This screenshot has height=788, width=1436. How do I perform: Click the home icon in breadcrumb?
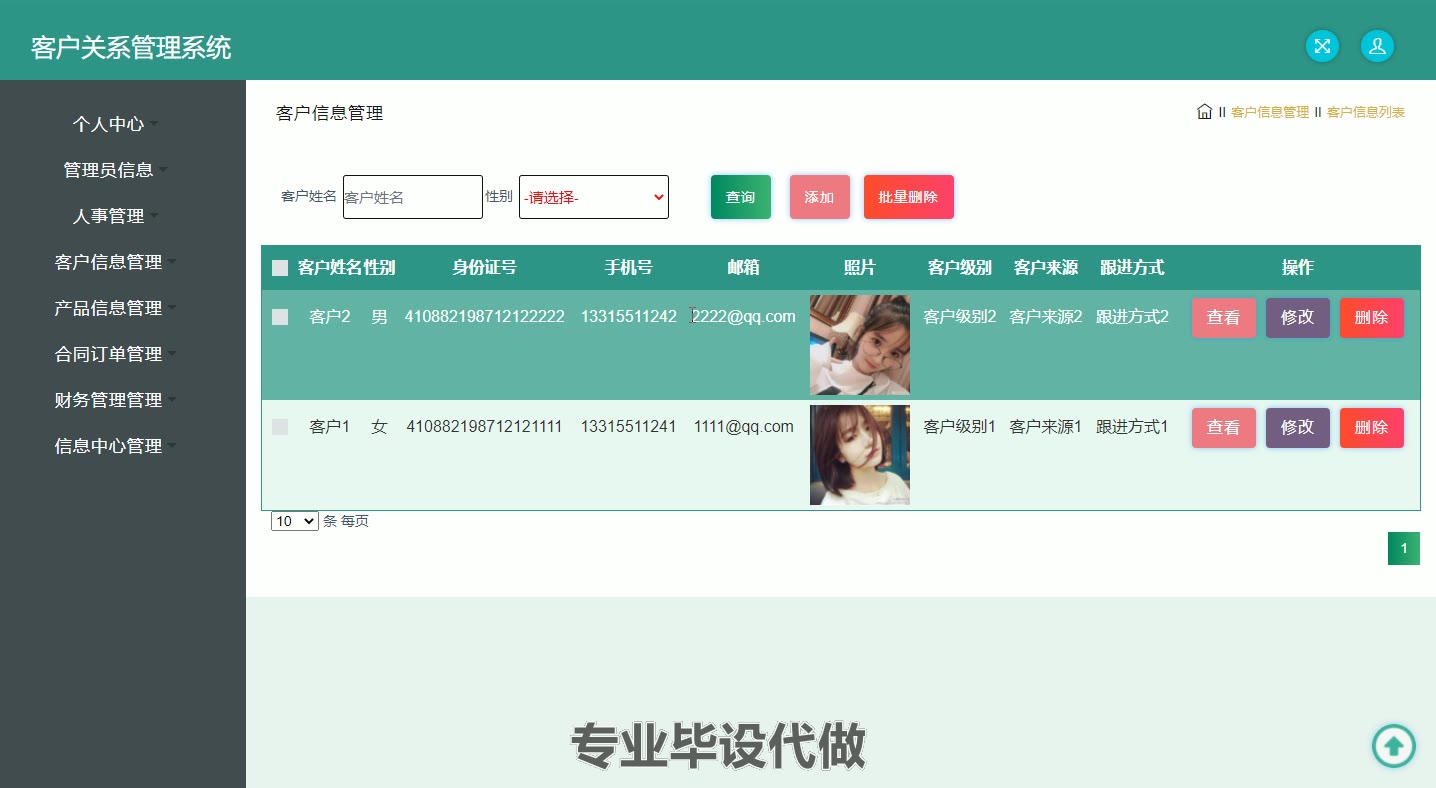(x=1204, y=111)
